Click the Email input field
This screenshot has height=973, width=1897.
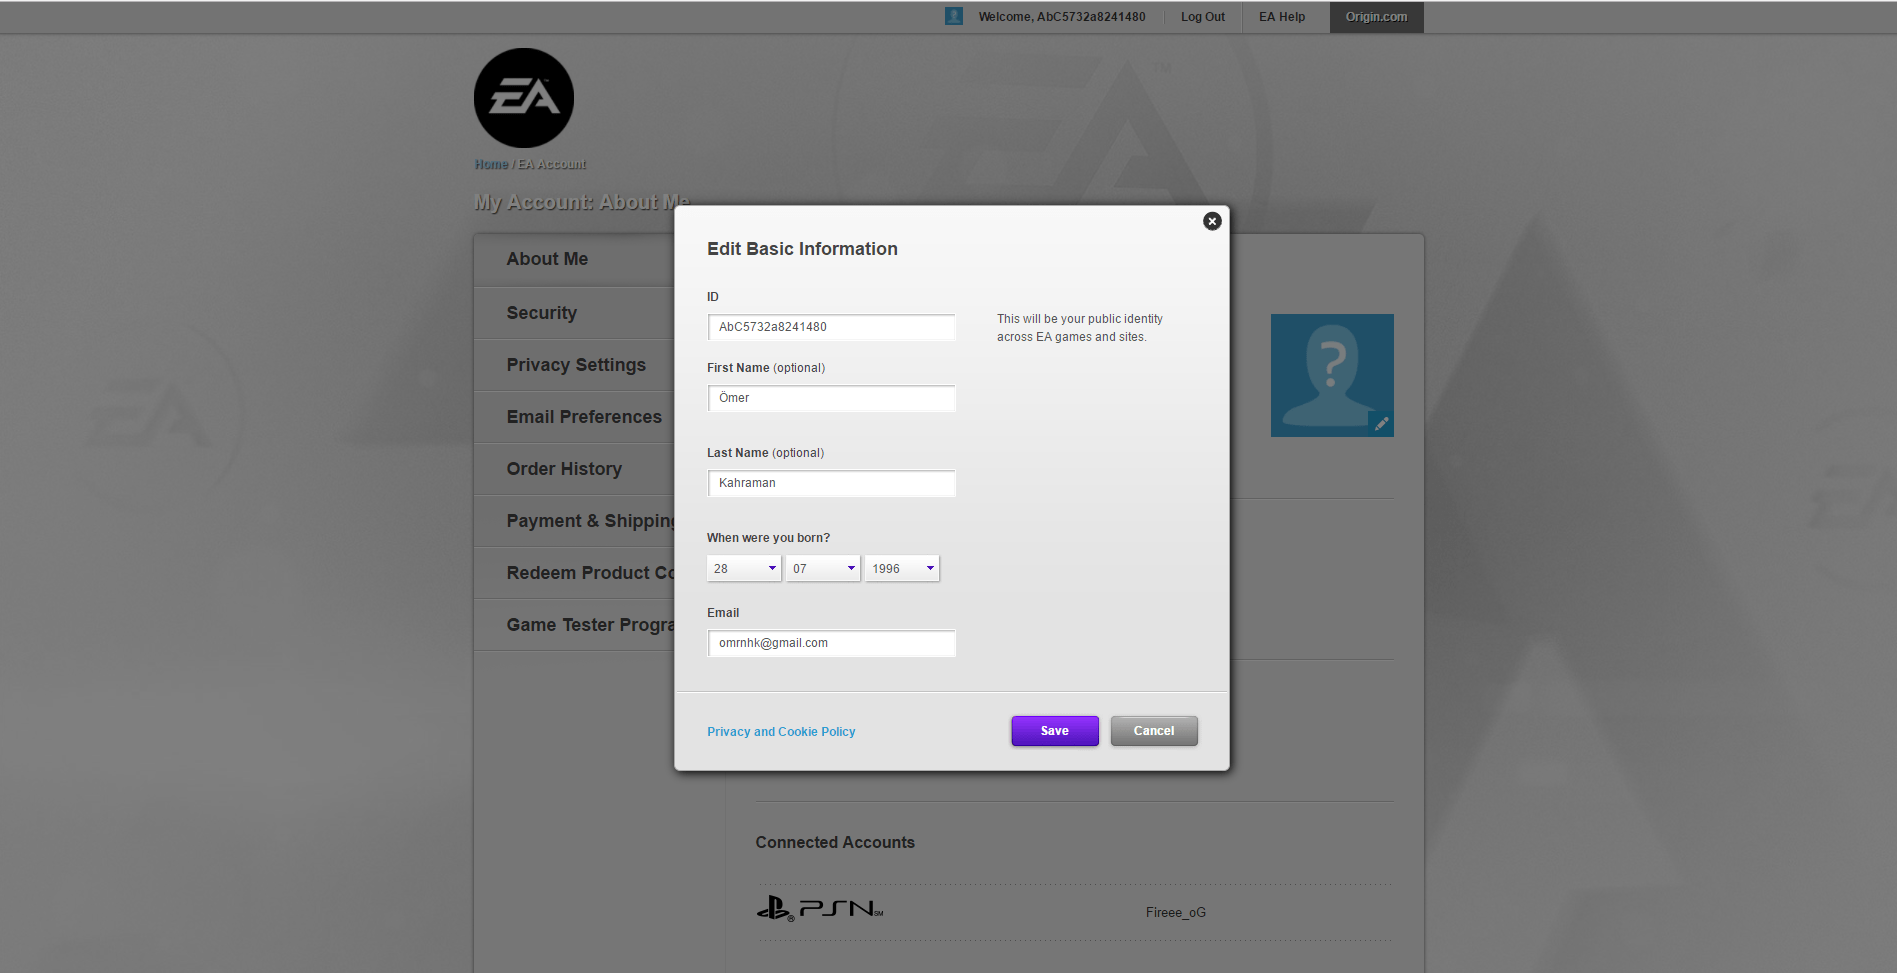pyautogui.click(x=831, y=643)
